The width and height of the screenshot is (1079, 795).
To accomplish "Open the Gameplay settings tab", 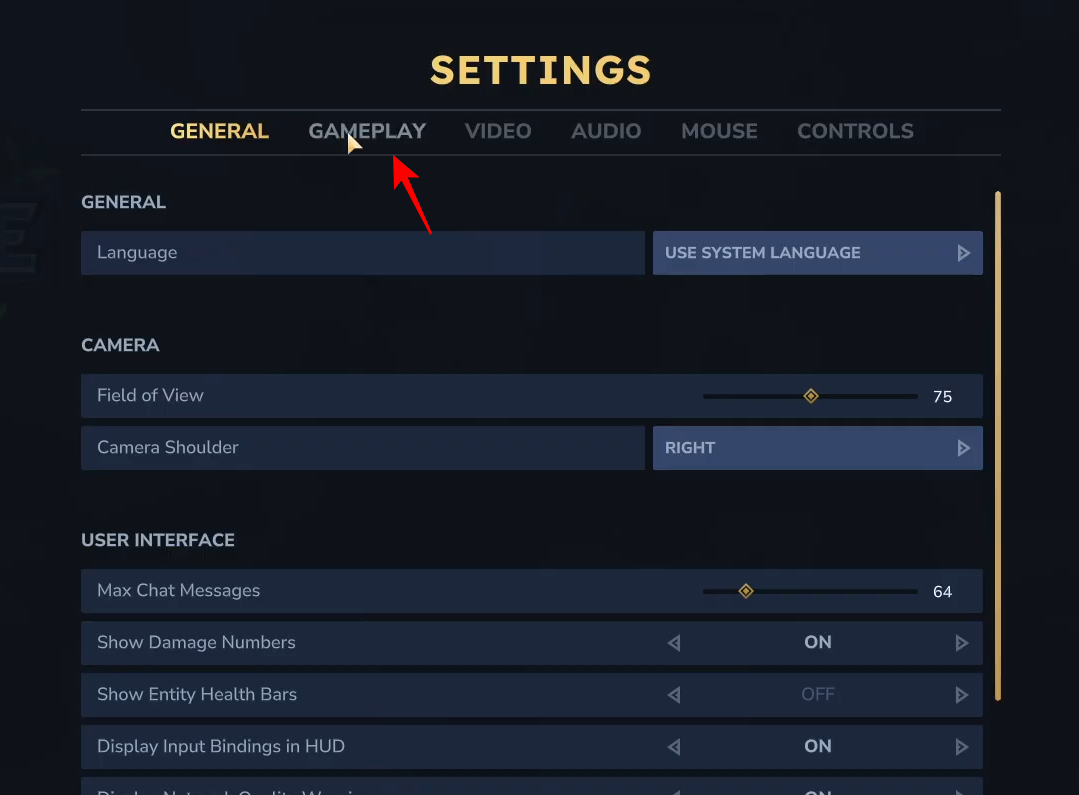I will pos(367,131).
